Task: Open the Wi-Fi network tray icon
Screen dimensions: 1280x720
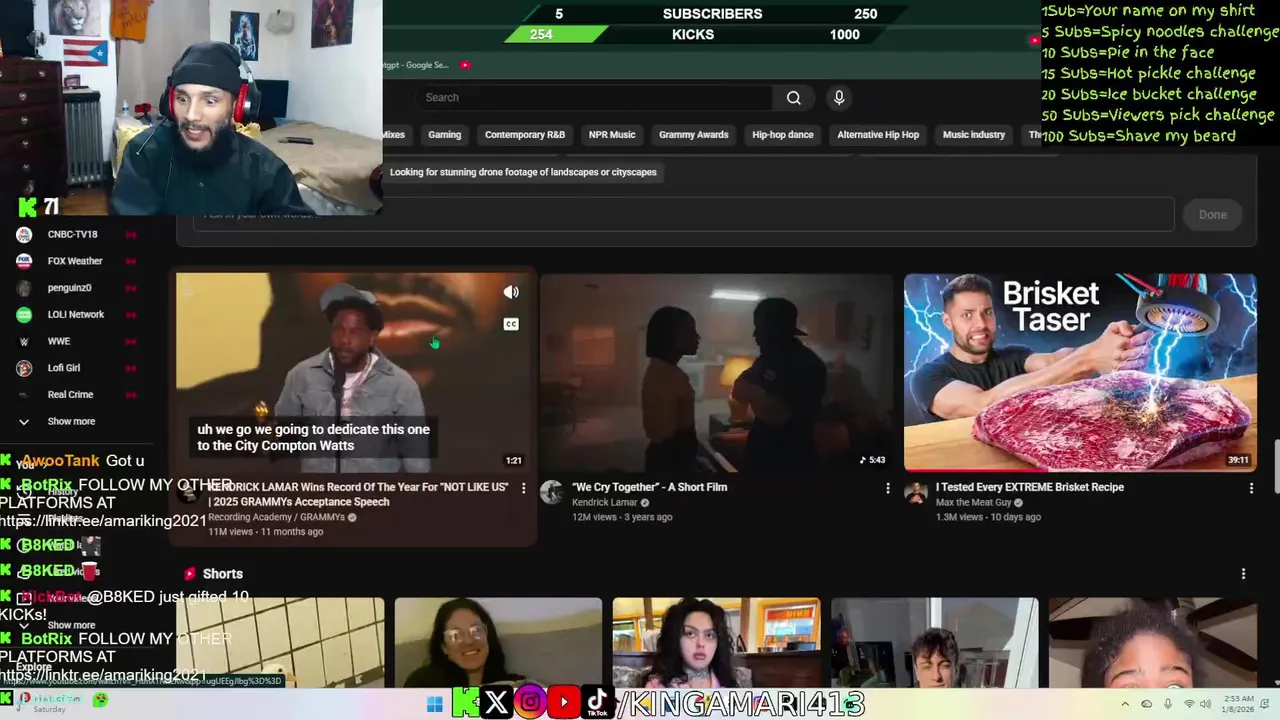Action: [1190, 704]
